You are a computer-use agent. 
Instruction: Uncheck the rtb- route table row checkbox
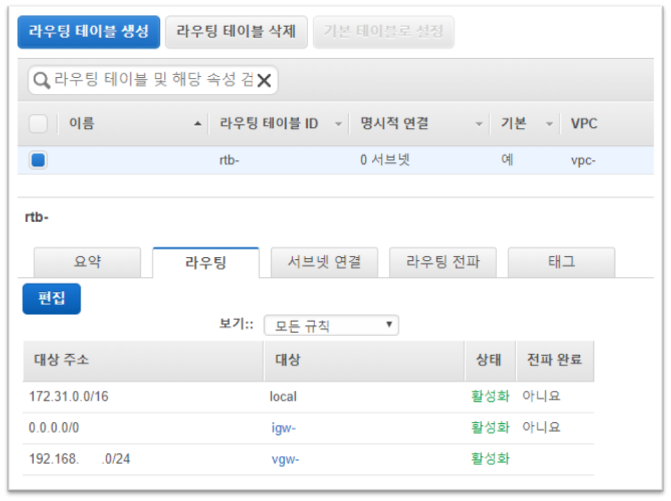[38, 159]
